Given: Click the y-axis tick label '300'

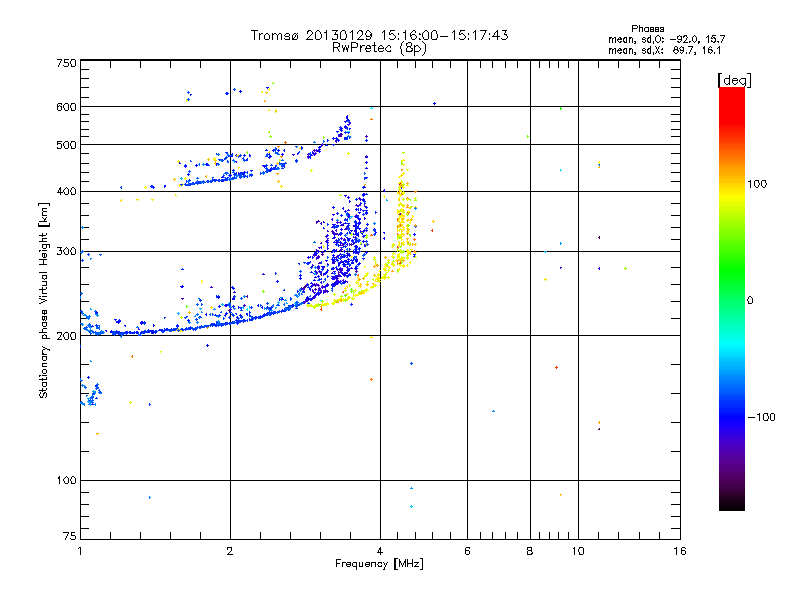Looking at the screenshot, I should [66, 252].
